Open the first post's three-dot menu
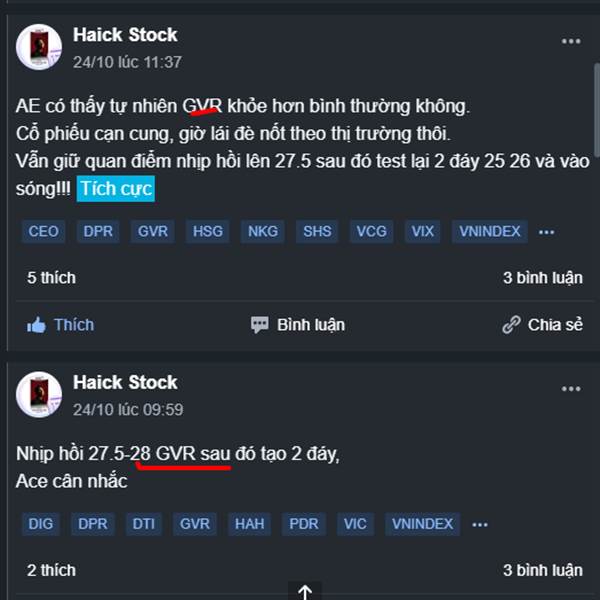The width and height of the screenshot is (600, 600). pyautogui.click(x=571, y=42)
